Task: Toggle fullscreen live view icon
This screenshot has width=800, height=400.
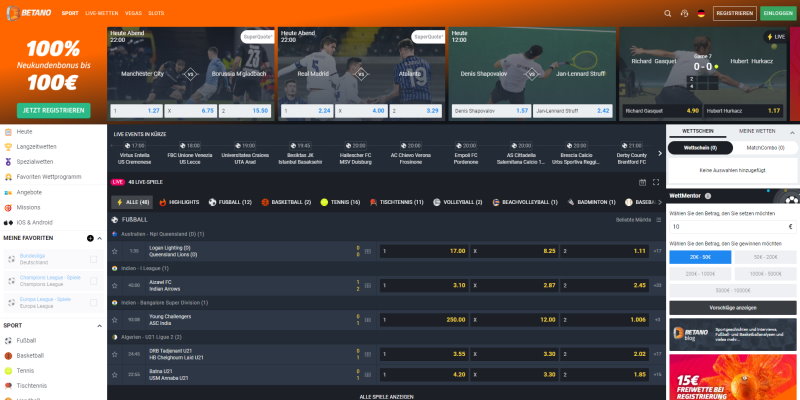Action: (656, 182)
